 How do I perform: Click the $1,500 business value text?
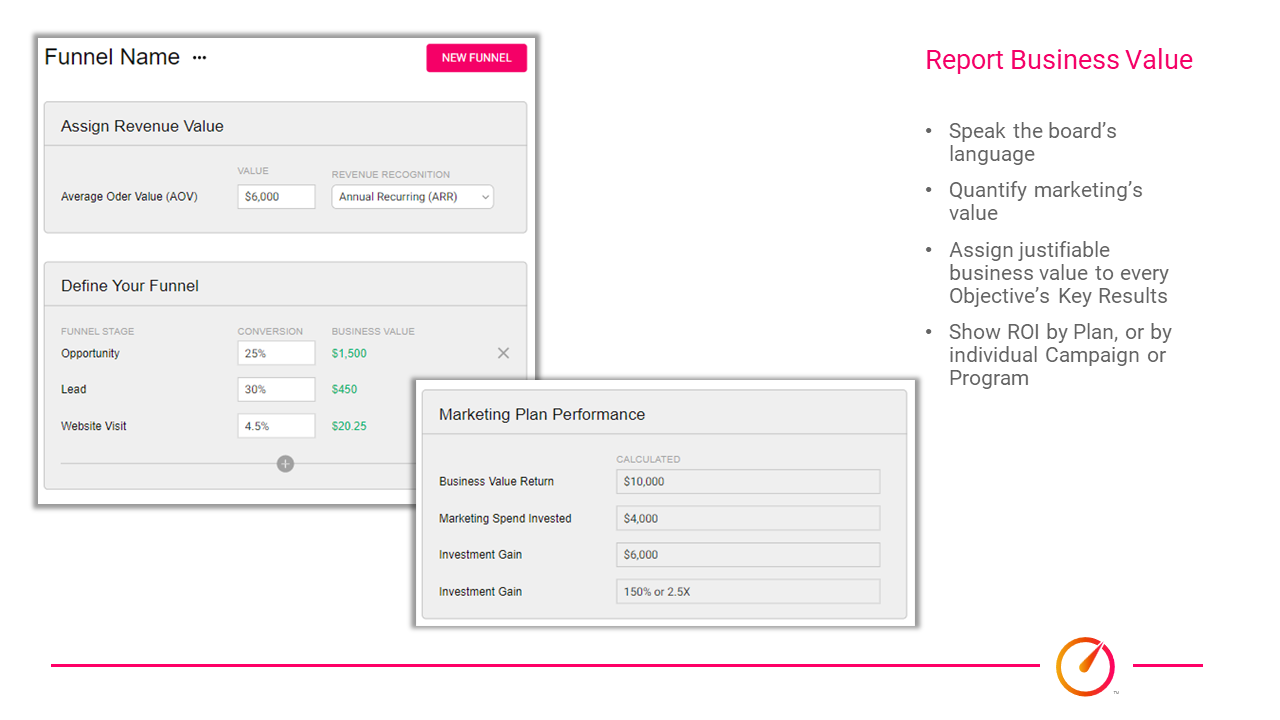349,353
